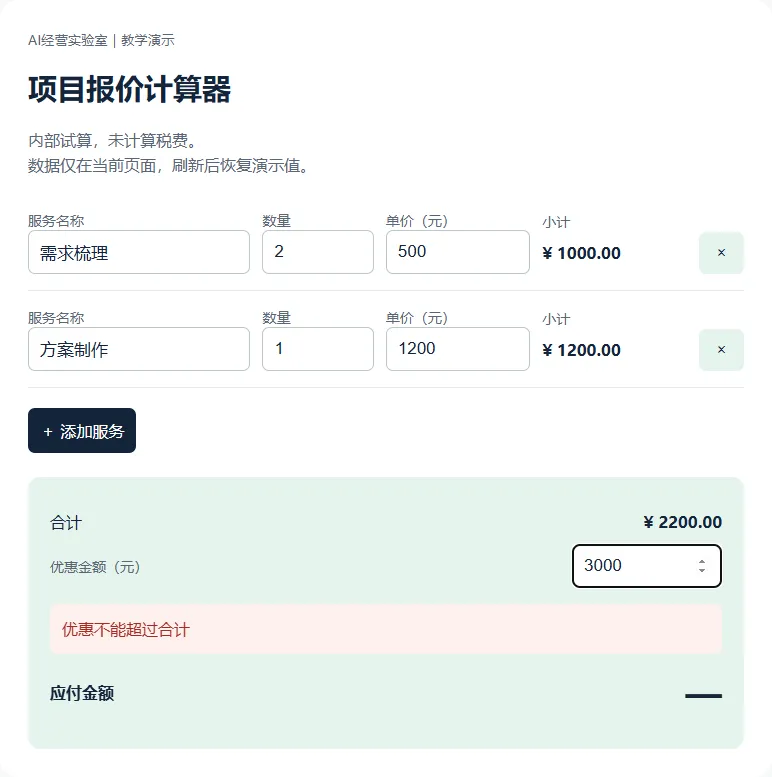
Task: Click the ¥ 1200.00 subtotal value
Action: pyautogui.click(x=581, y=350)
